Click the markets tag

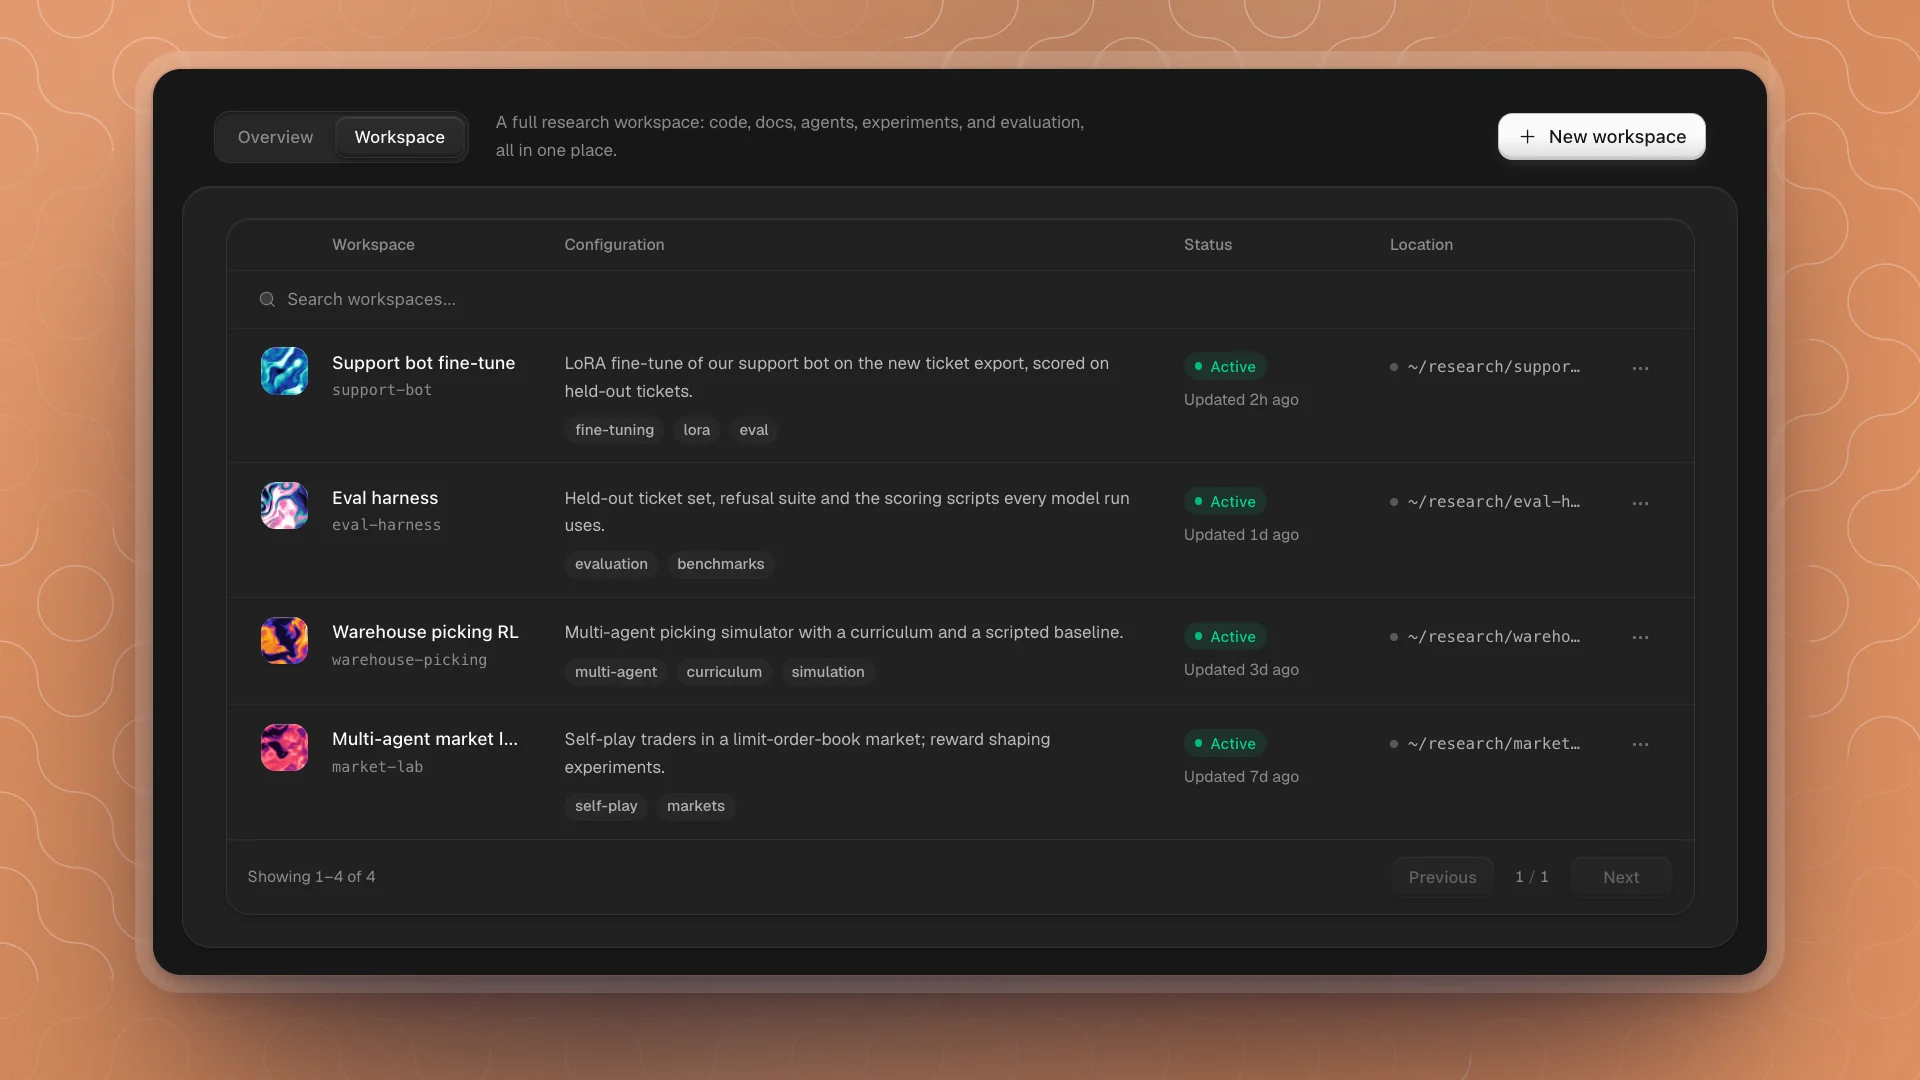695,806
